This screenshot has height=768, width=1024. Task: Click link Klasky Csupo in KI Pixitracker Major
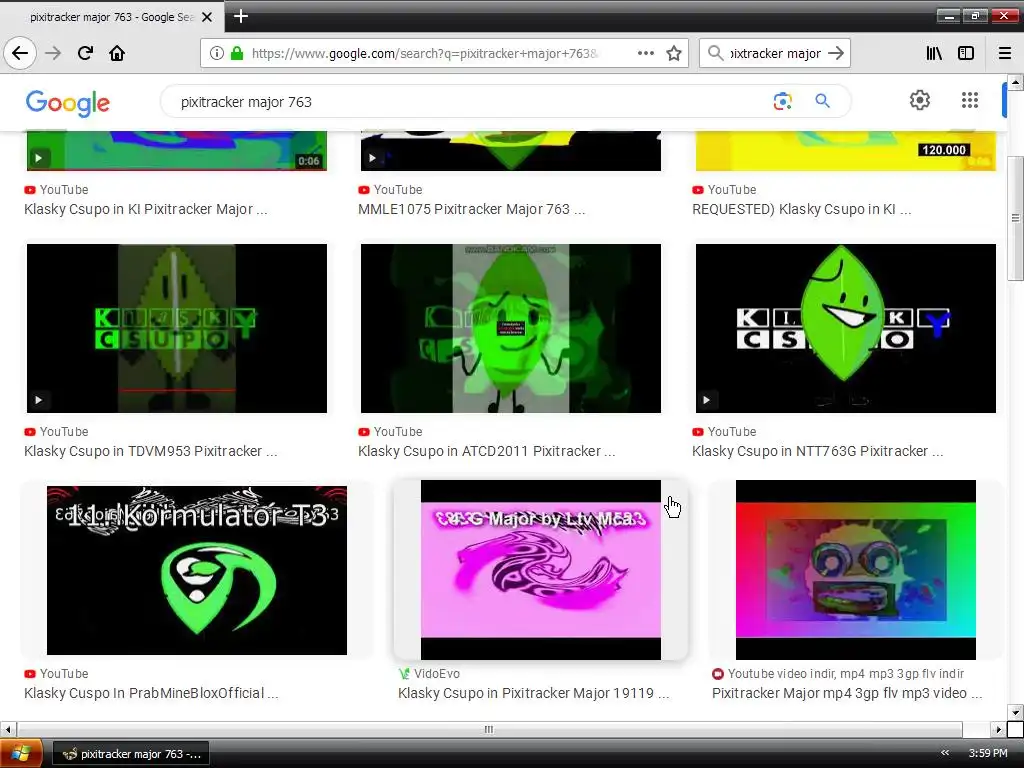(146, 209)
